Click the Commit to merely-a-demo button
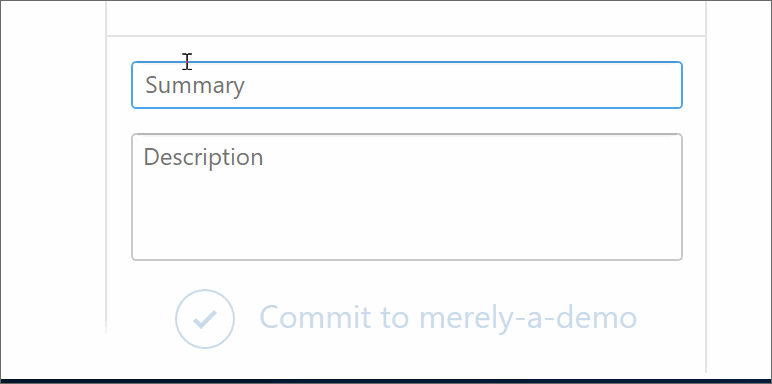The height and width of the screenshot is (384, 772). click(407, 319)
